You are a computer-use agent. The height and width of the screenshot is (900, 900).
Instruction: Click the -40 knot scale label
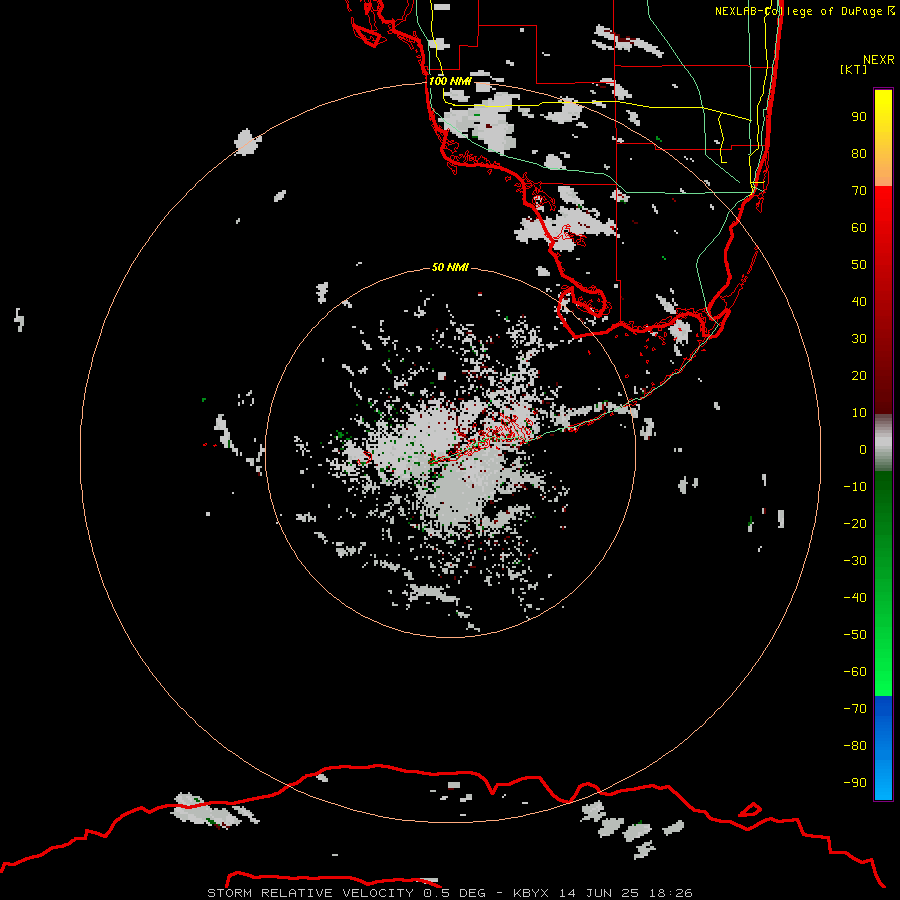click(x=855, y=598)
